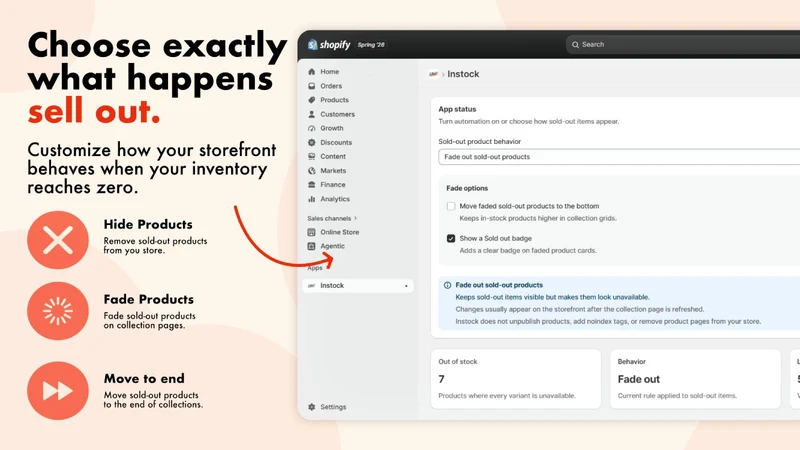The height and width of the screenshot is (450, 800).
Task: Click the search magnifier icon
Action: click(575, 45)
